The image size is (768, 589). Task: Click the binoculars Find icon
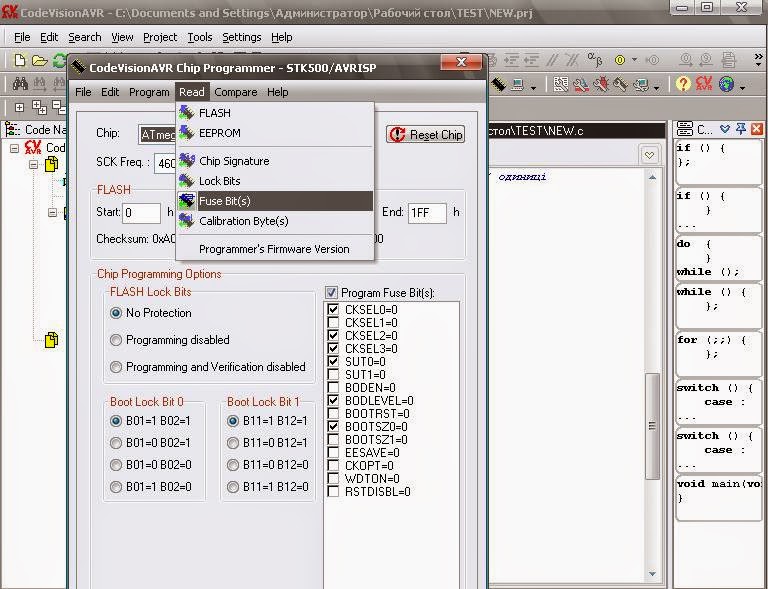click(x=20, y=84)
